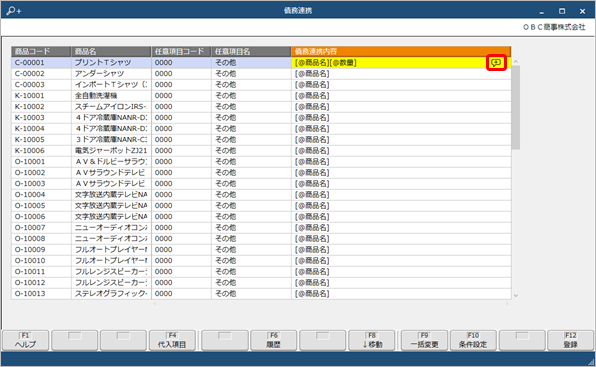
Task: Click the magnifier zoom icon in the title bar
Action: [14, 11]
